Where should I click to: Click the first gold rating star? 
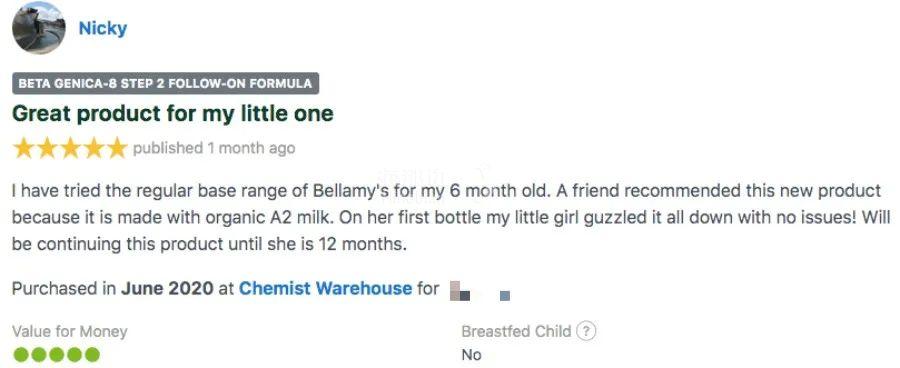24,148
